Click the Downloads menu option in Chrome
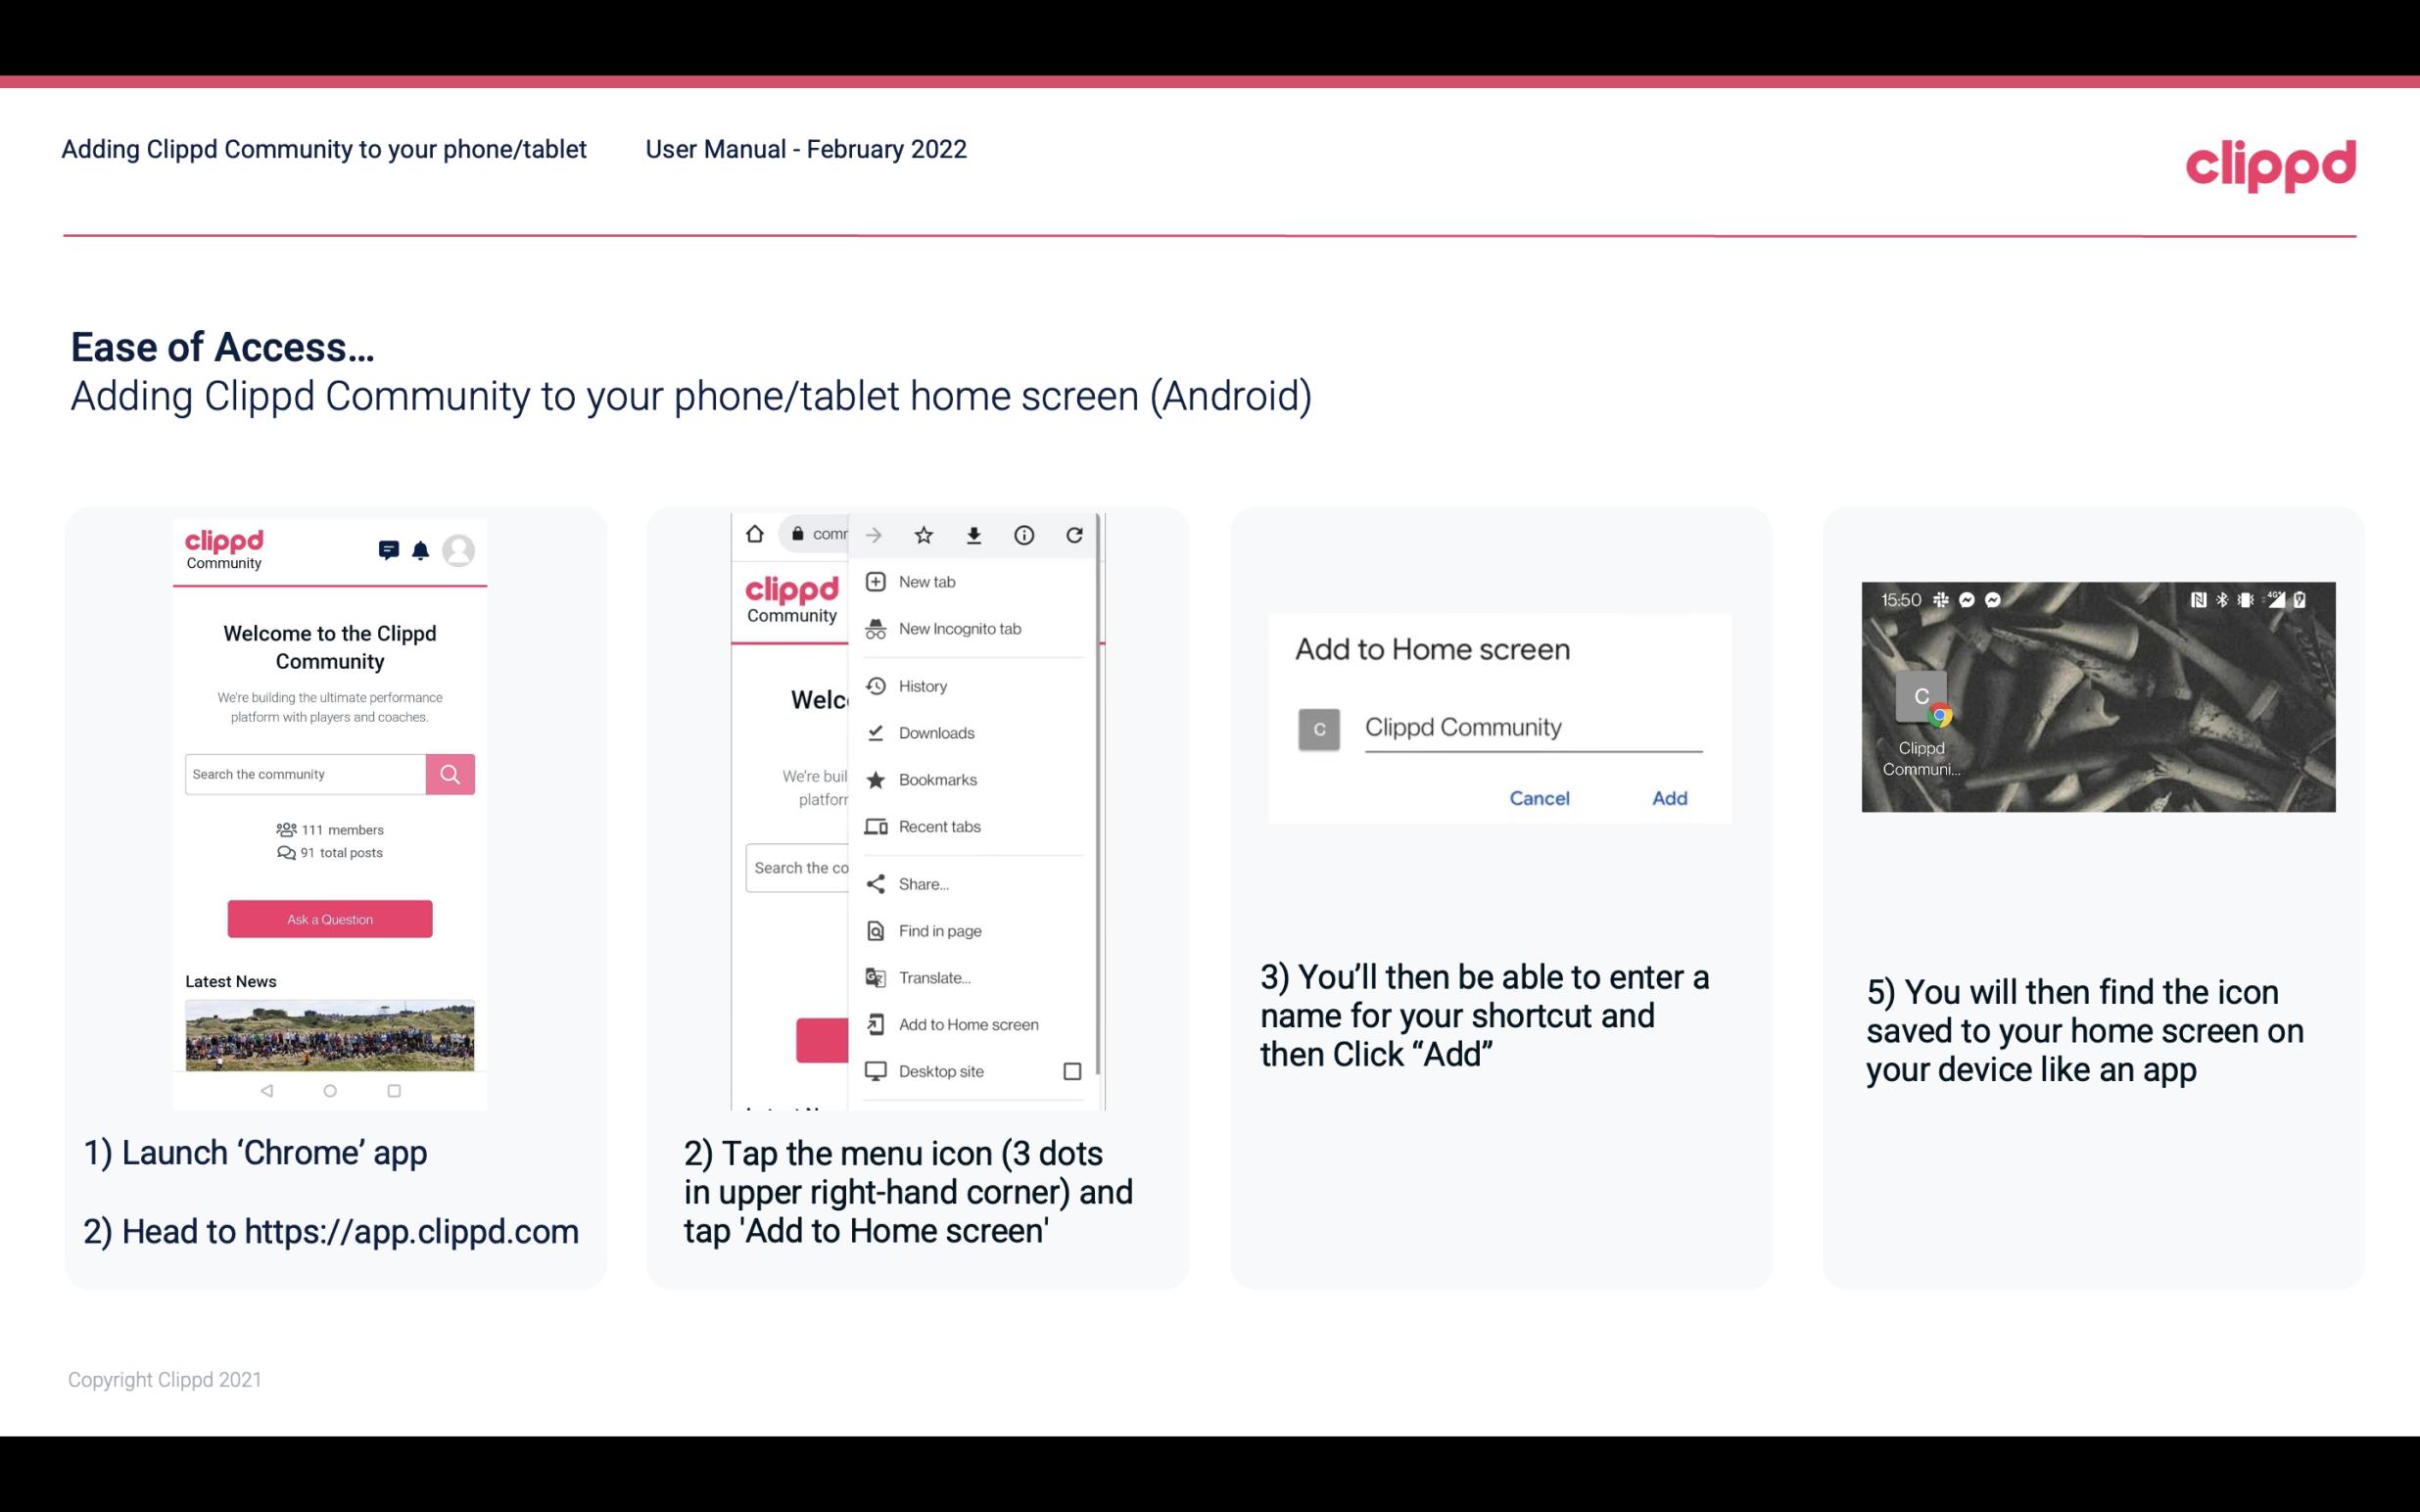The width and height of the screenshot is (2420, 1512). point(934,730)
